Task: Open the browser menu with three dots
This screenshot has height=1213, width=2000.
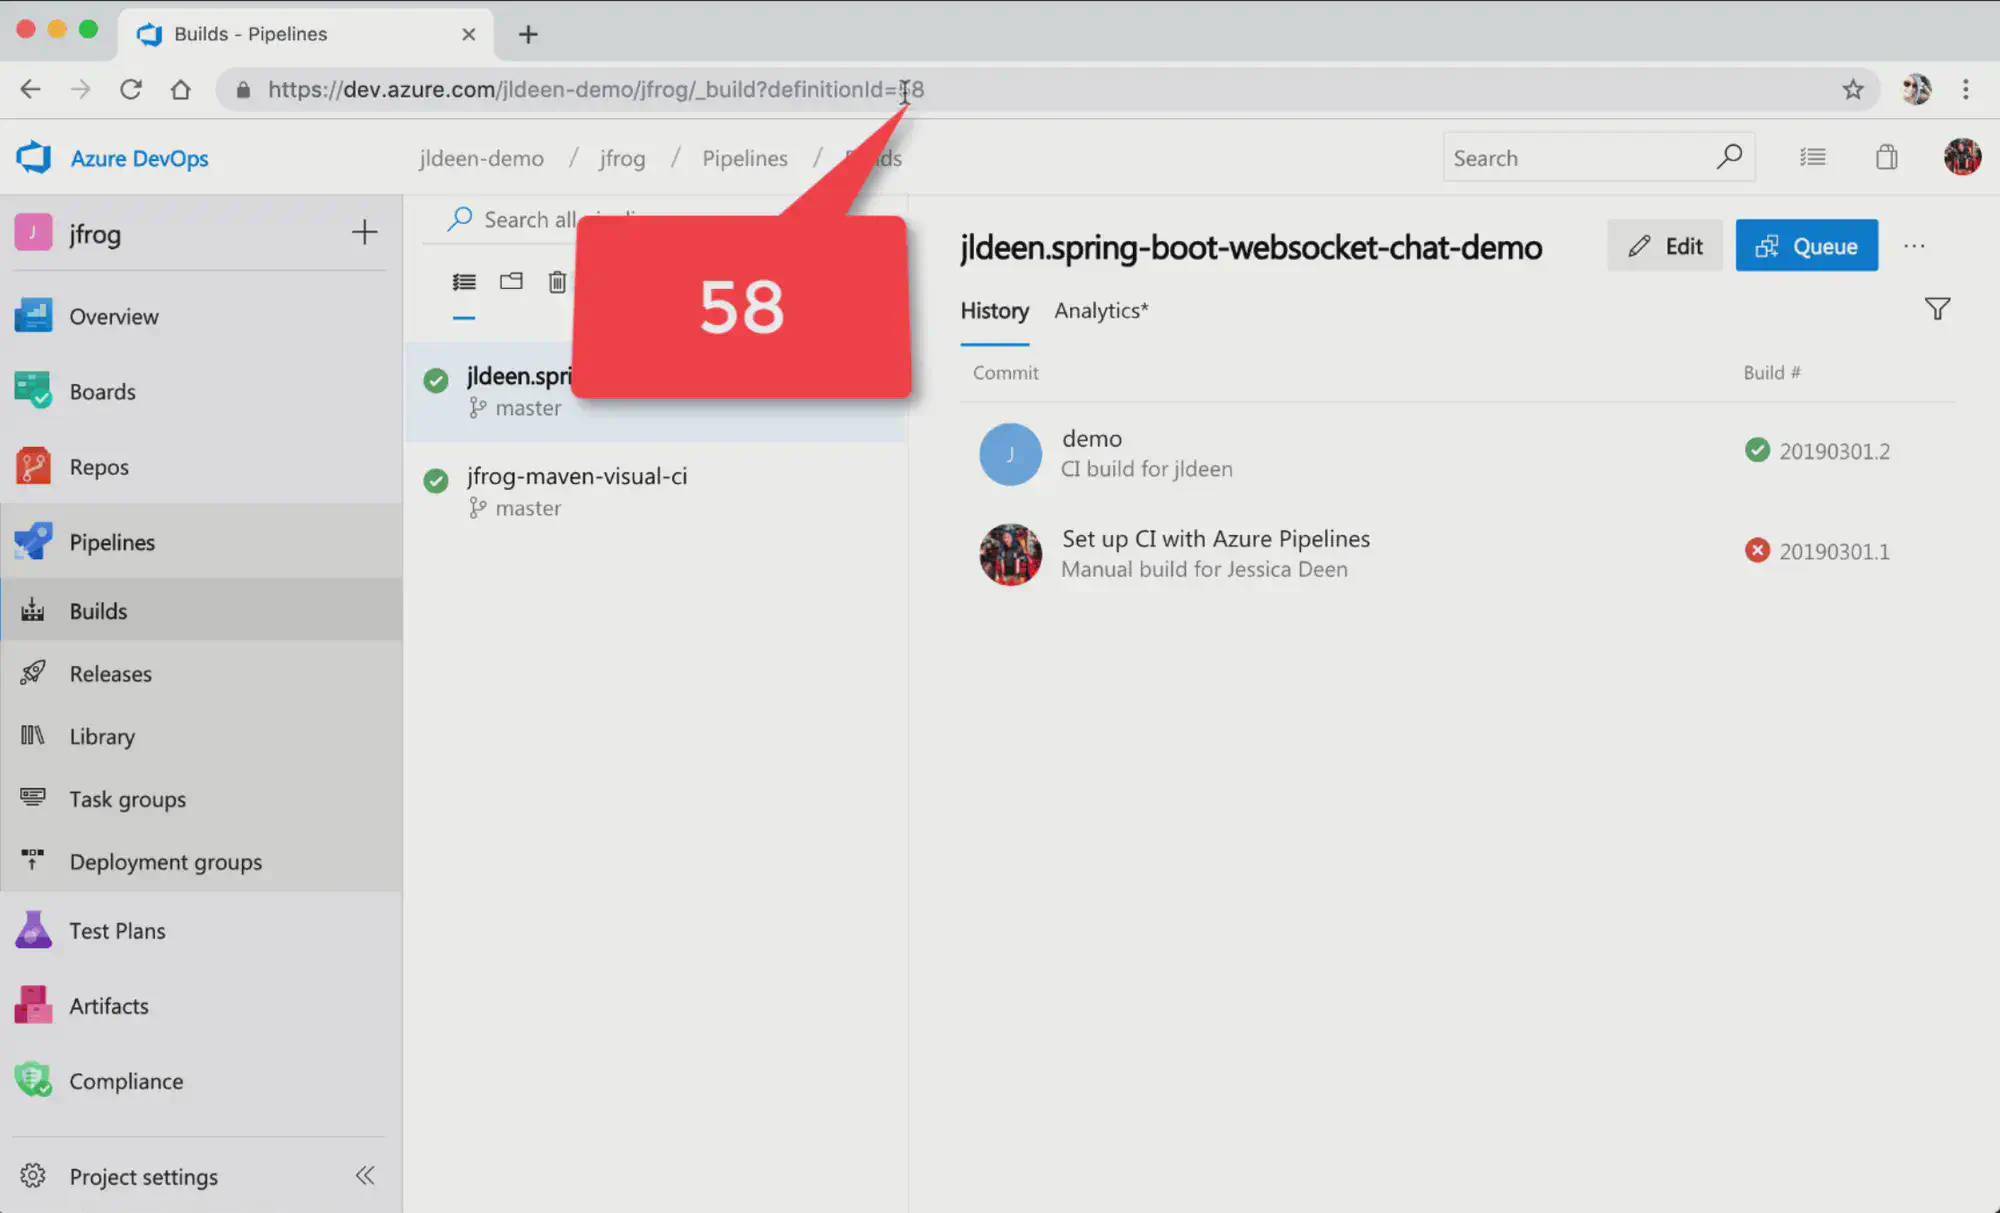Action: click(1964, 89)
